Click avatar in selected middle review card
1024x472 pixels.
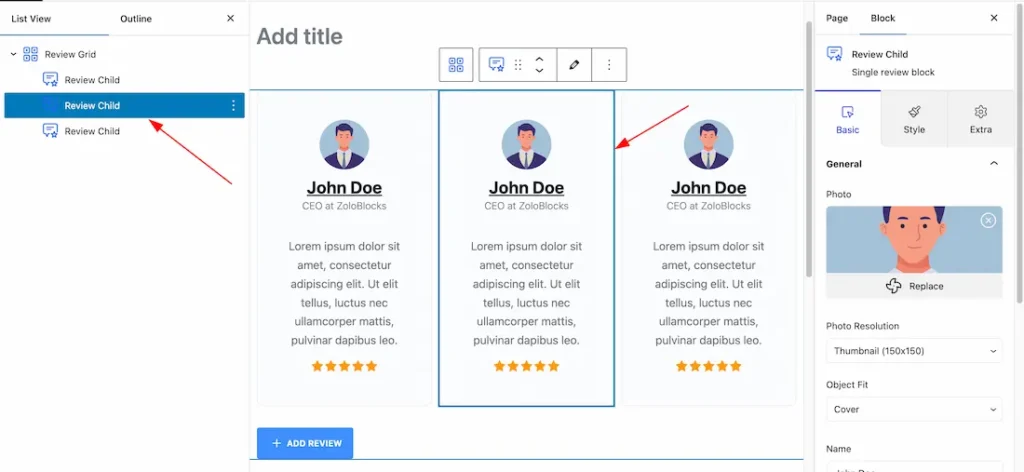pos(526,144)
